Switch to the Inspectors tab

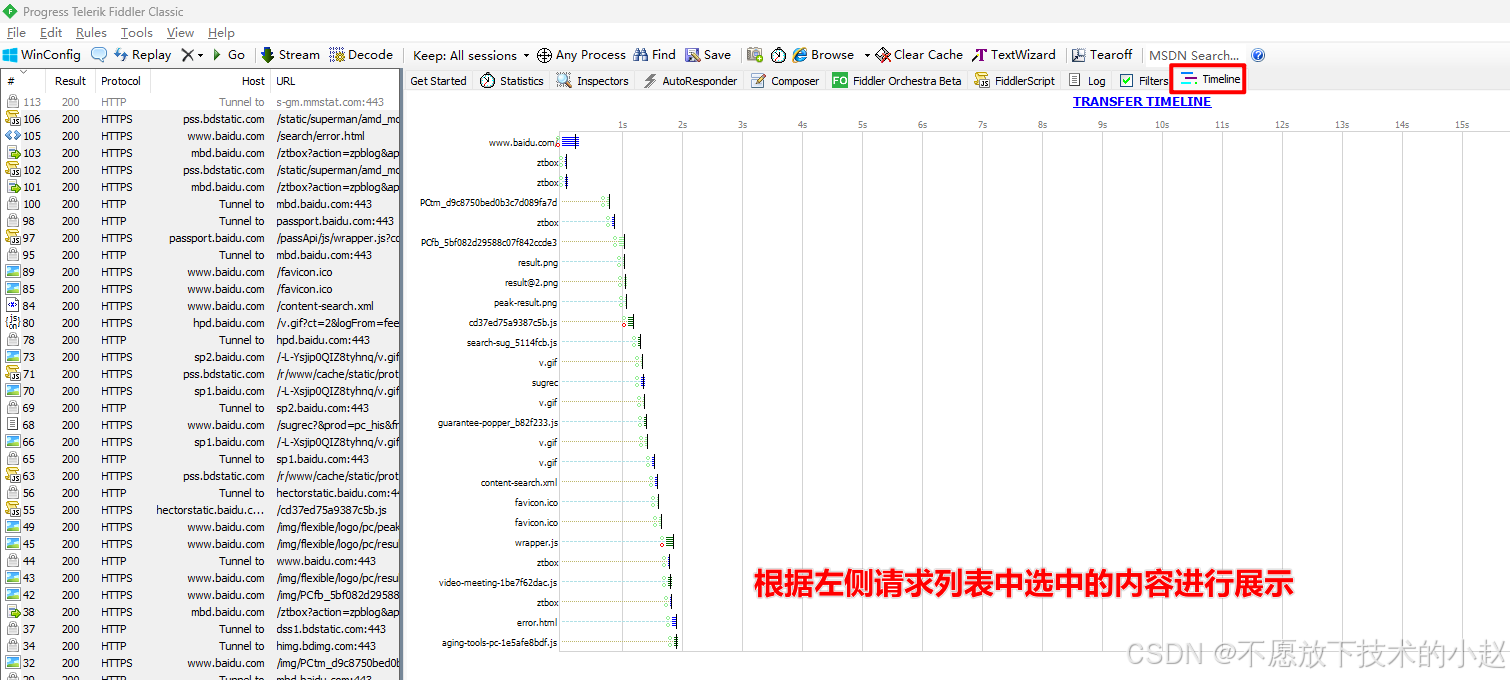click(592, 81)
